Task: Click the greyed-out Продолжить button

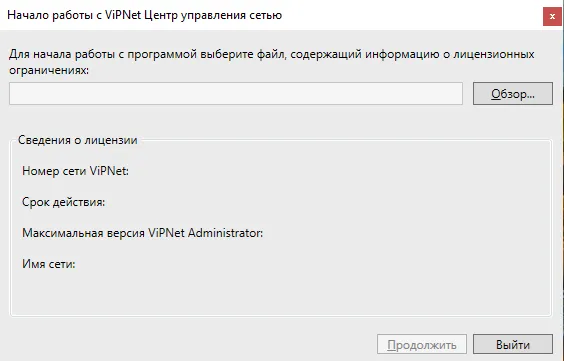Action: tap(422, 344)
